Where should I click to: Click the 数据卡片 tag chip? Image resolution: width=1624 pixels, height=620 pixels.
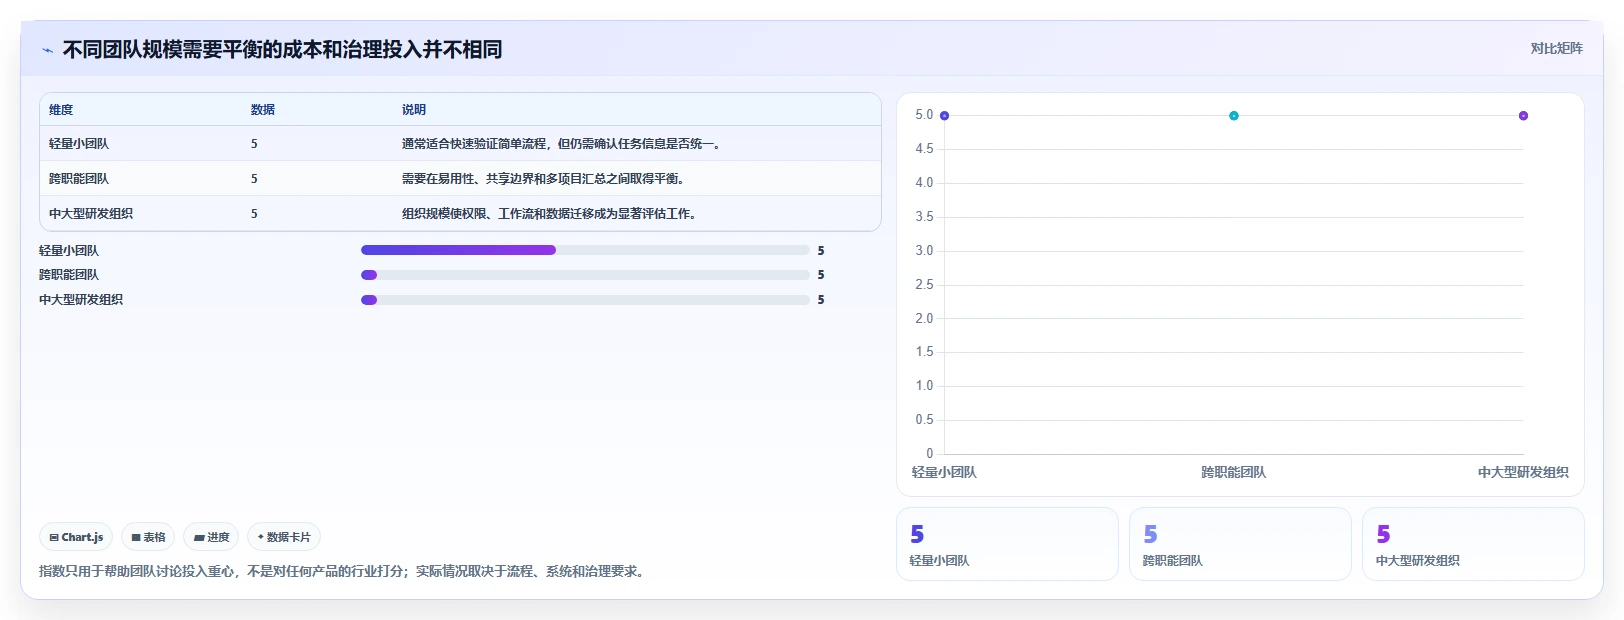[284, 537]
